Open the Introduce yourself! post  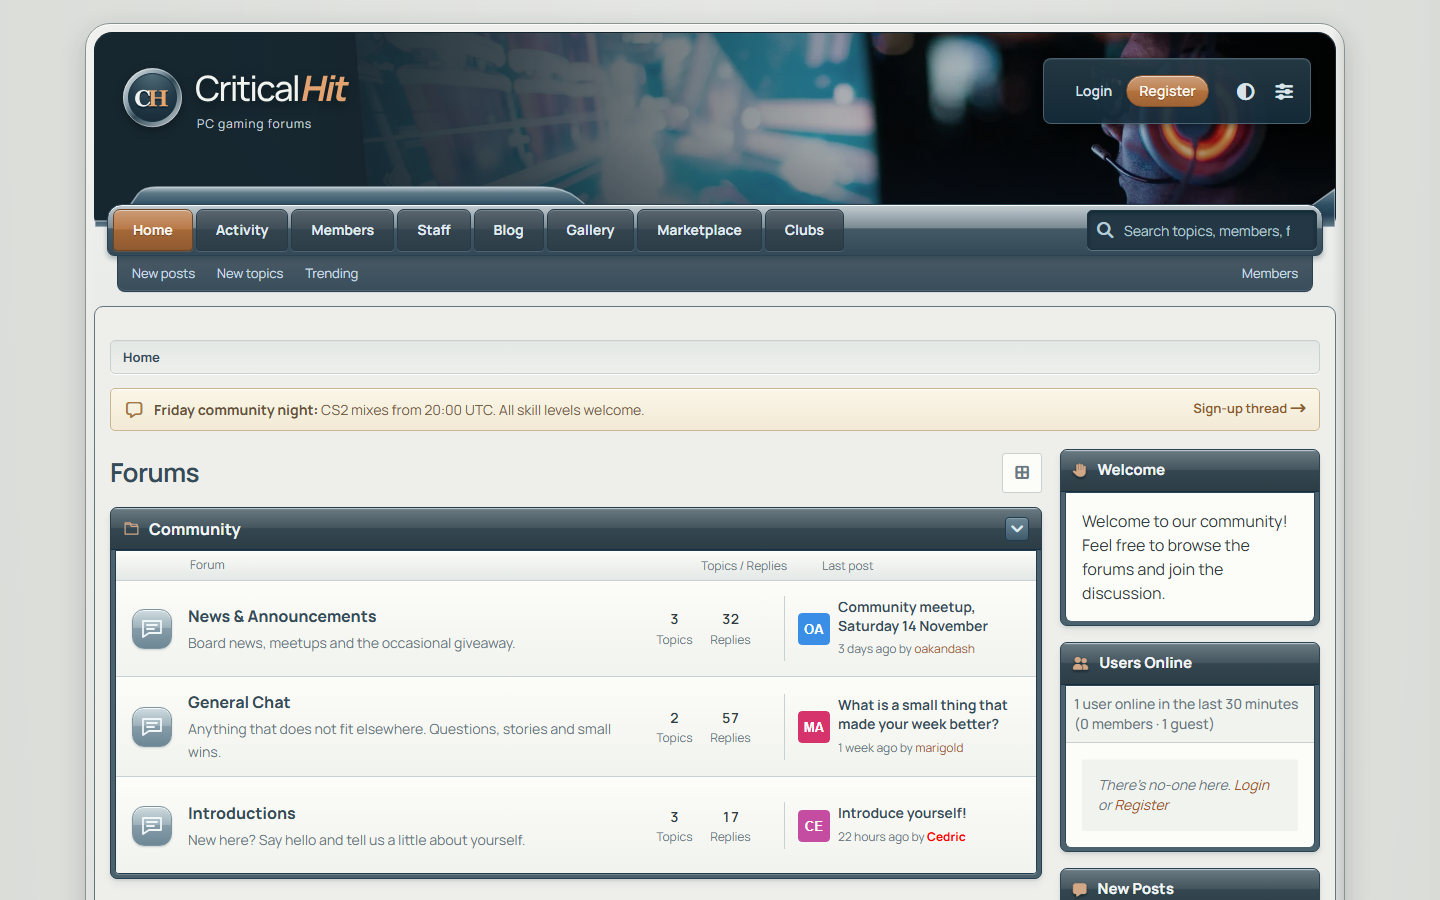902,814
